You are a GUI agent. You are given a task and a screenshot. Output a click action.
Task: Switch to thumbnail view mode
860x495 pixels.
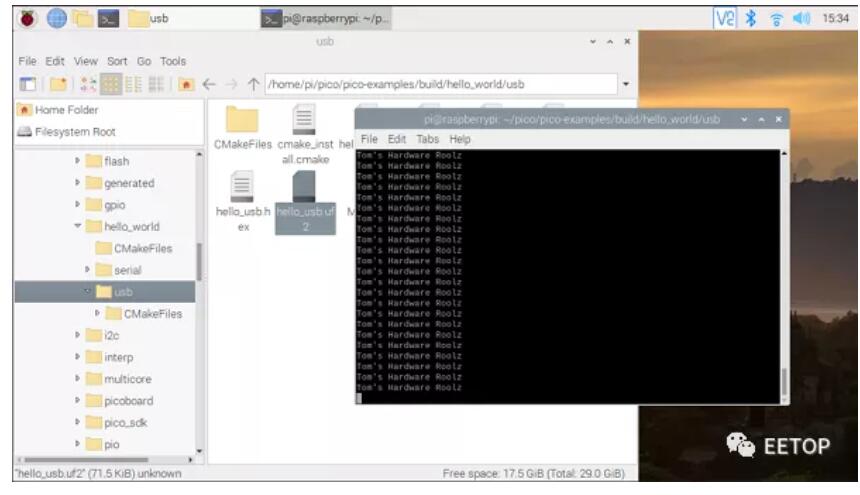(x=111, y=84)
